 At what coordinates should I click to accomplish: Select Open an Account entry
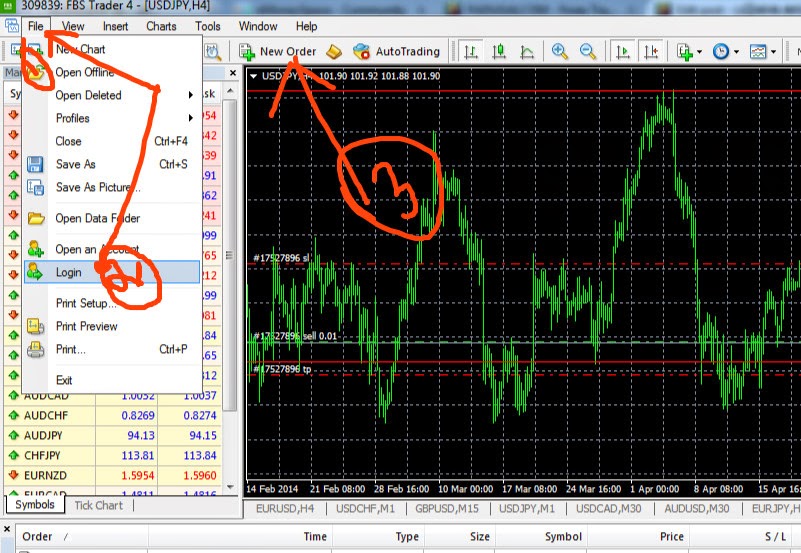pyautogui.click(x=112, y=249)
